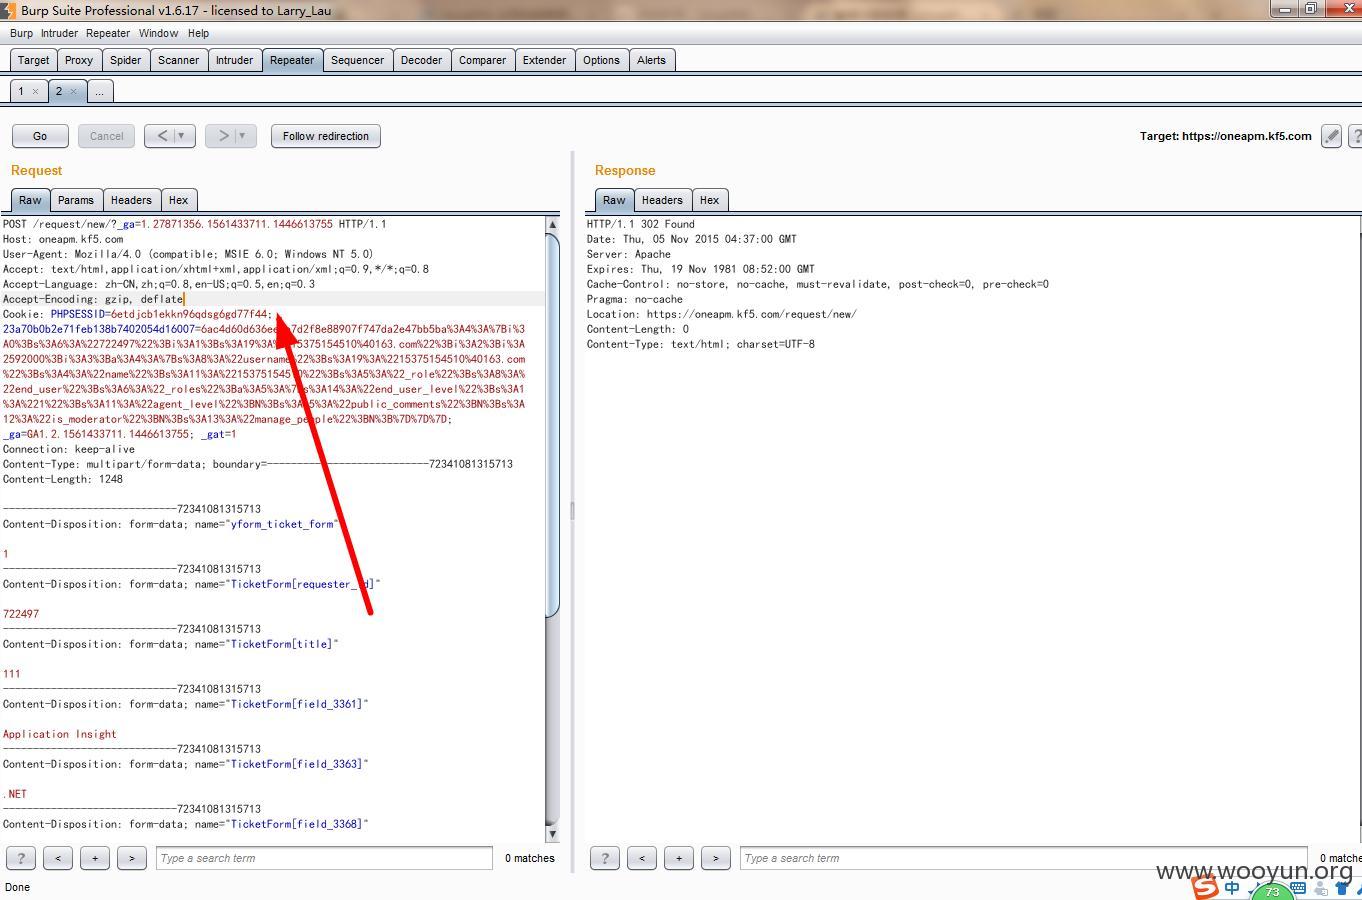Close Repeater tab 2
Viewport: 1362px width, 900px height.
point(73,91)
